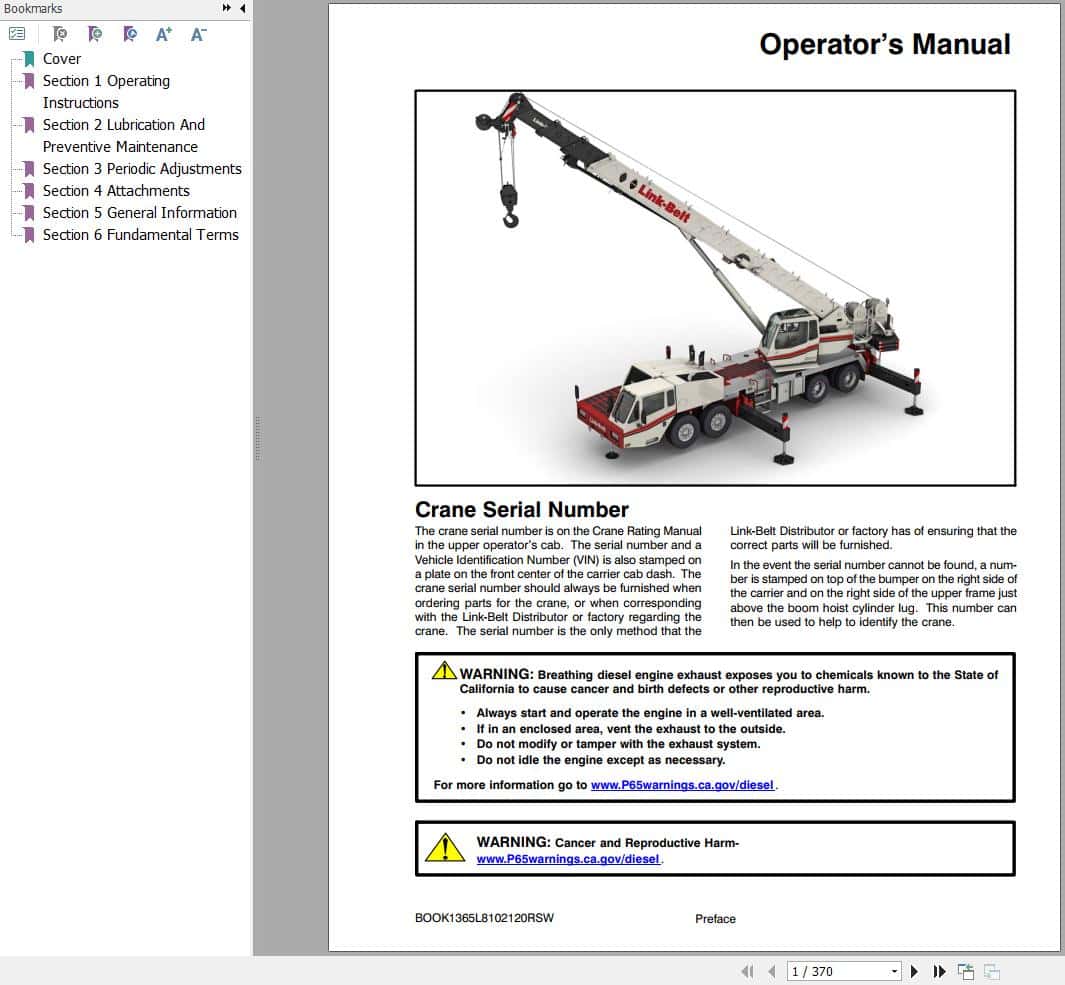The width and height of the screenshot is (1065, 985).
Task: Decrease bookmark text size with A- icon
Action: (x=197, y=33)
